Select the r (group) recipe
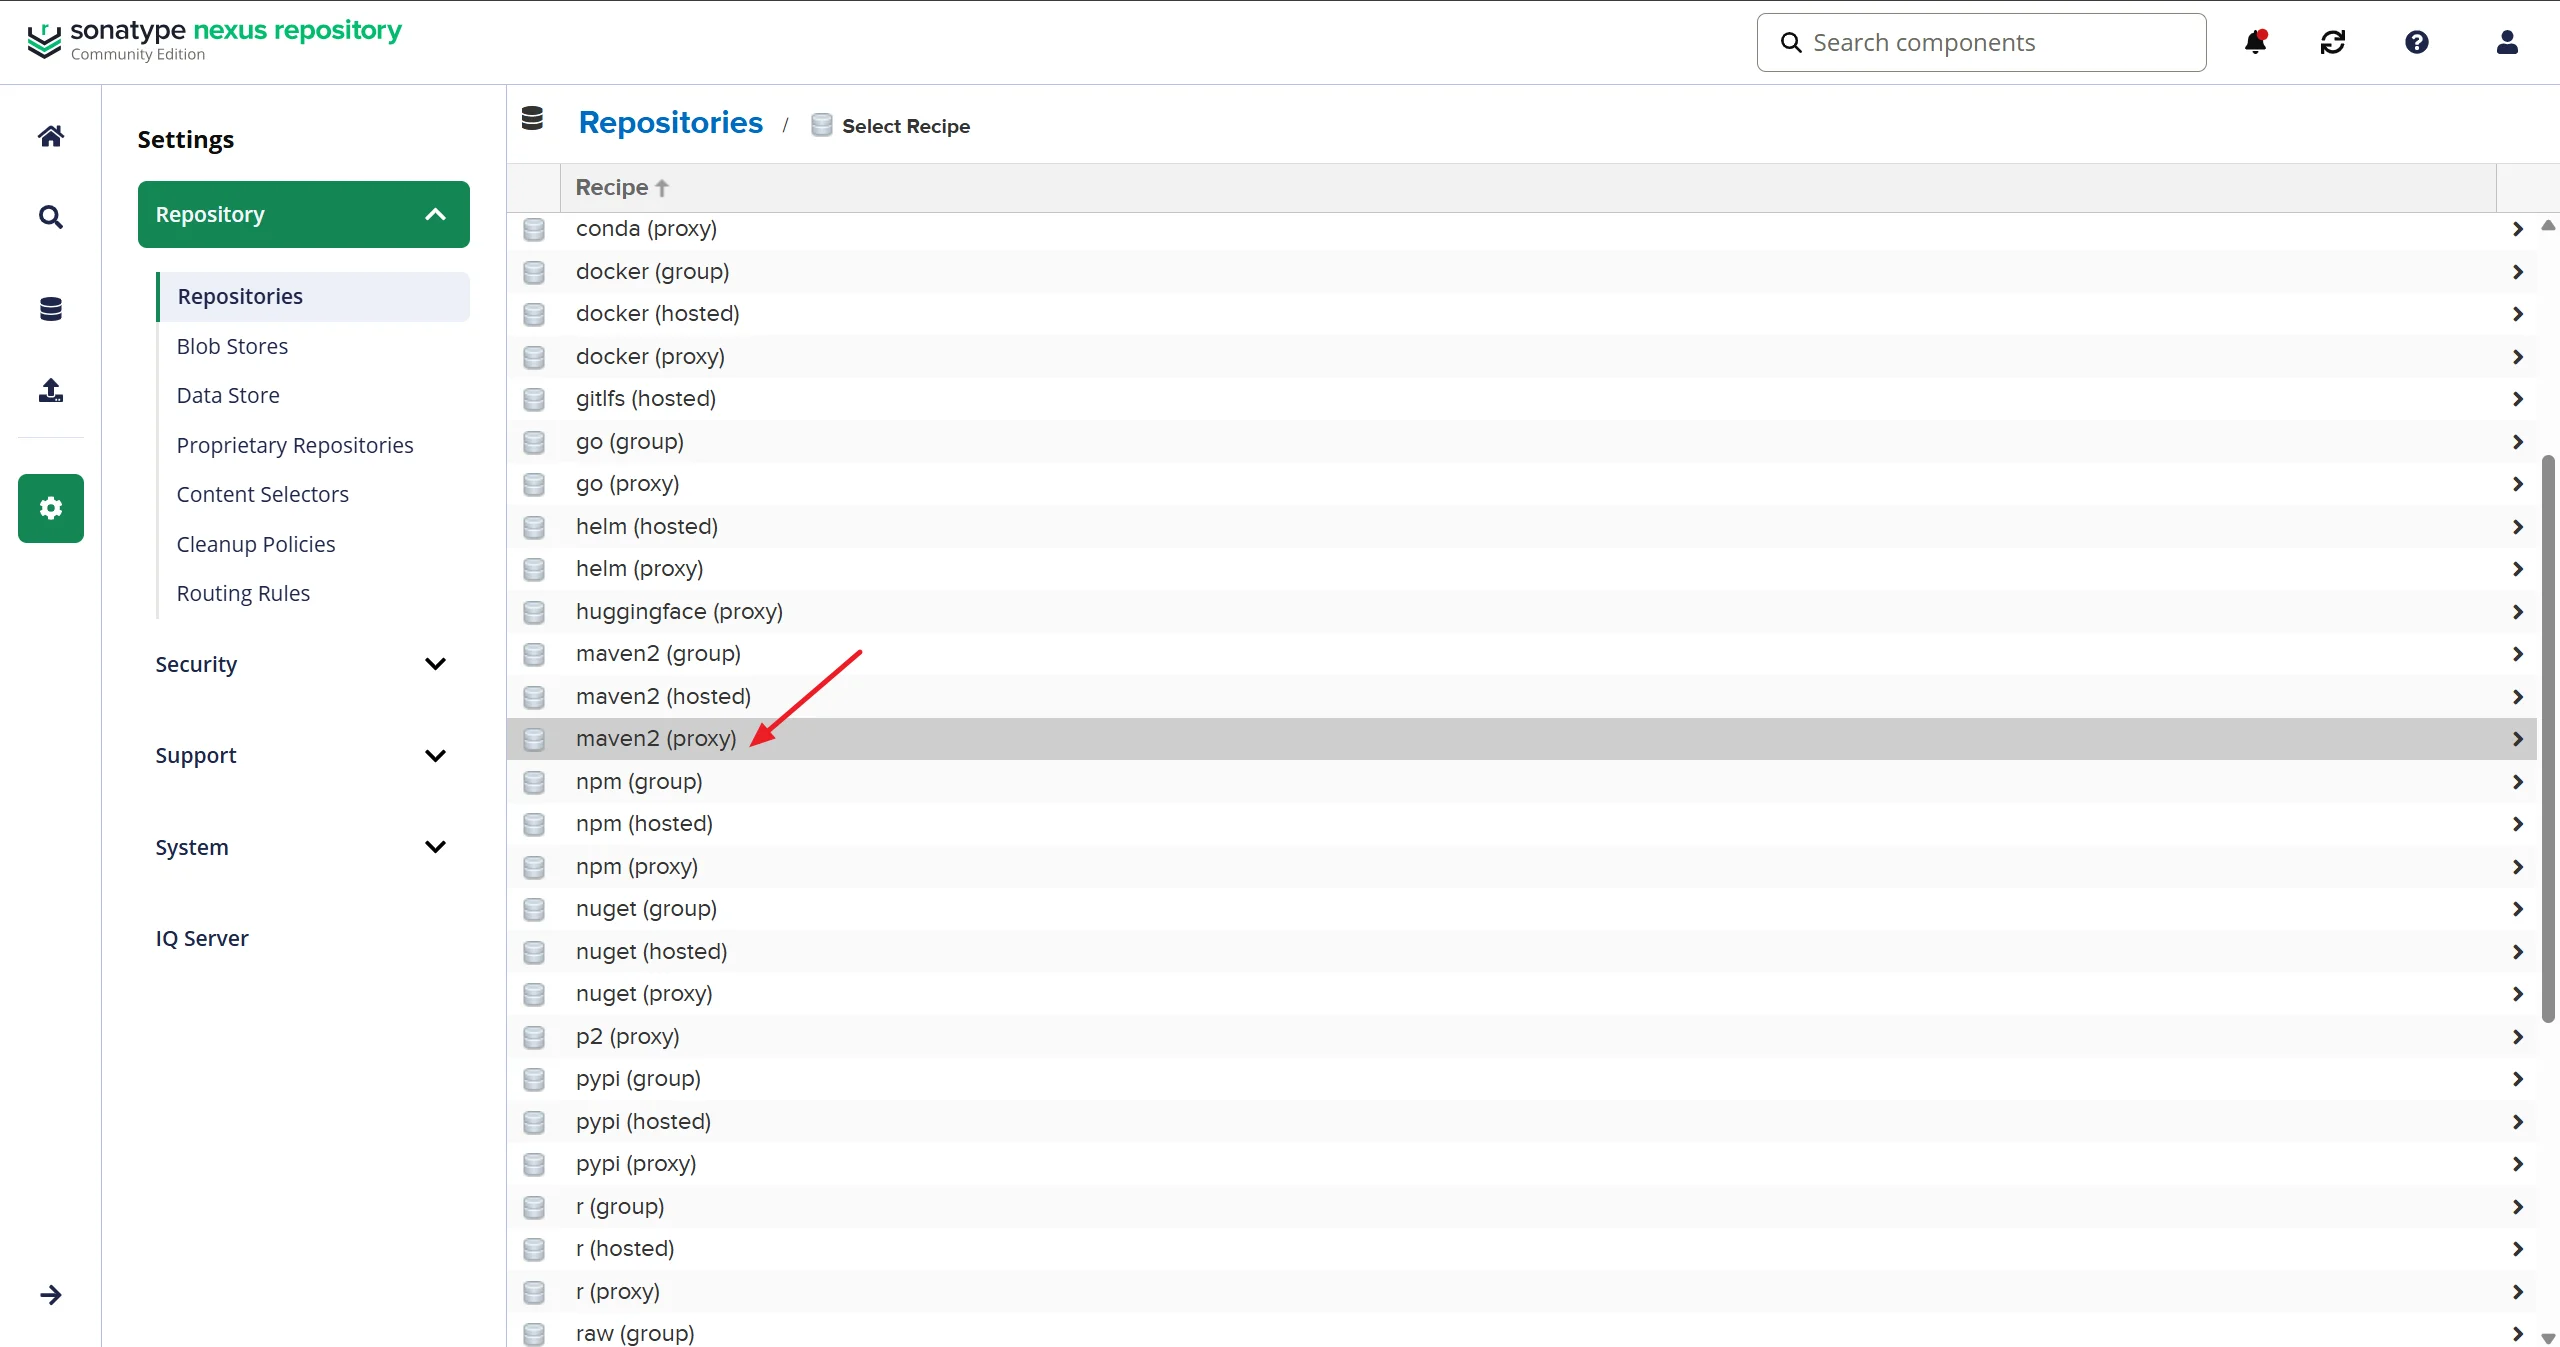 1522,1207
